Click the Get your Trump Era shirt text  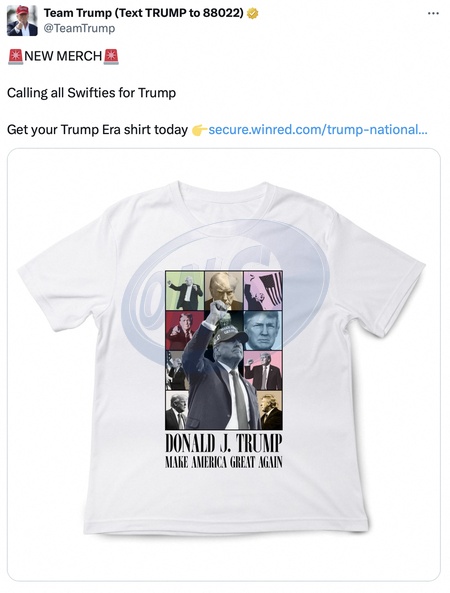pos(98,130)
